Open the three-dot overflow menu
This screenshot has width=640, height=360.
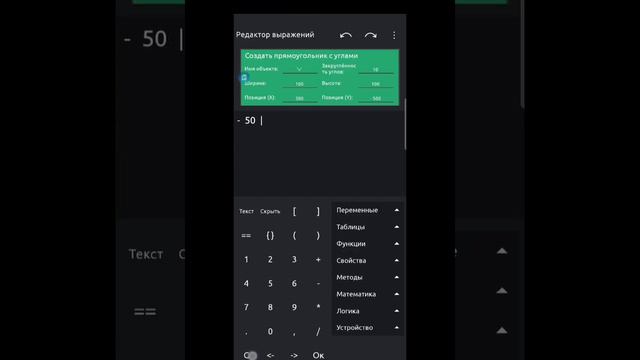point(394,36)
